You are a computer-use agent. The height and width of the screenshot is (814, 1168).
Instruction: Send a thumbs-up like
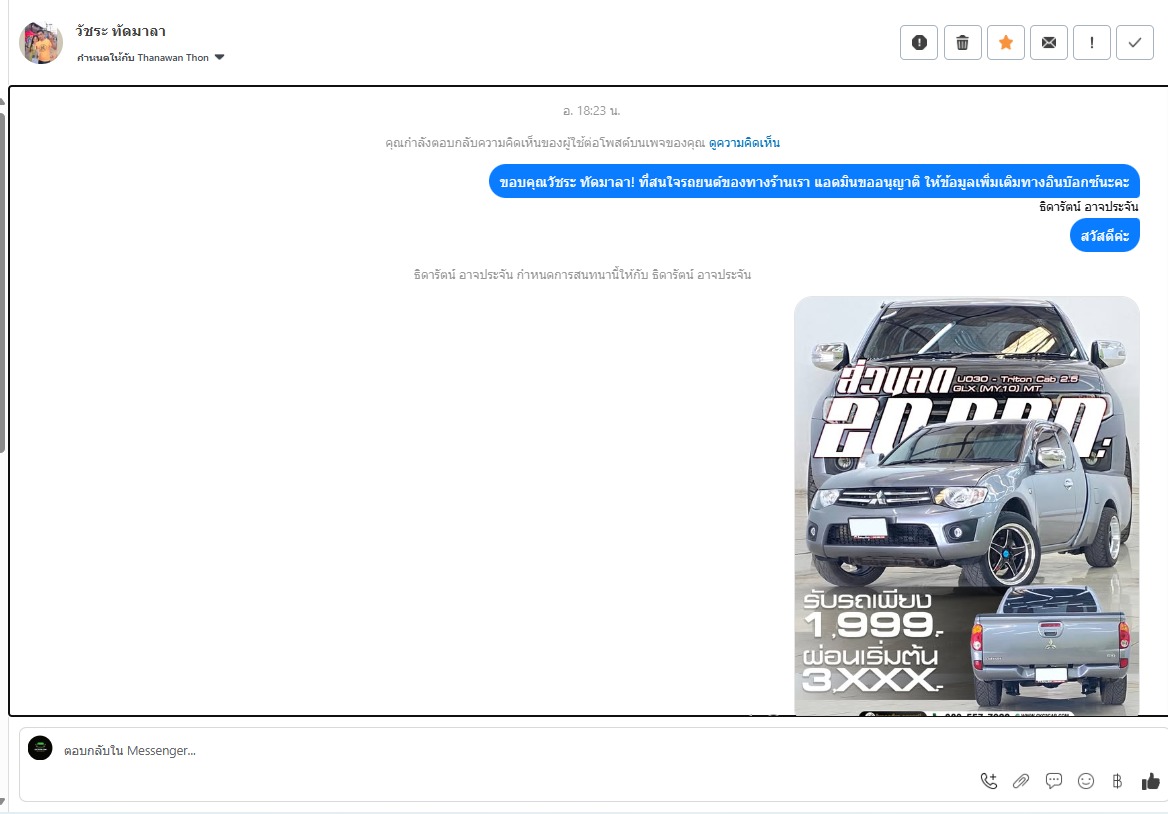(1151, 780)
